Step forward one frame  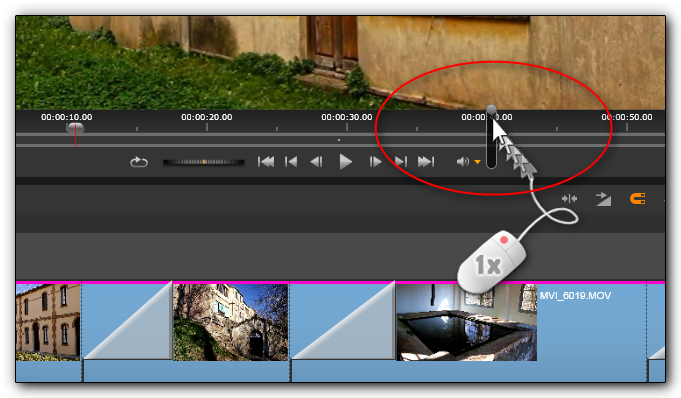pyautogui.click(x=375, y=162)
